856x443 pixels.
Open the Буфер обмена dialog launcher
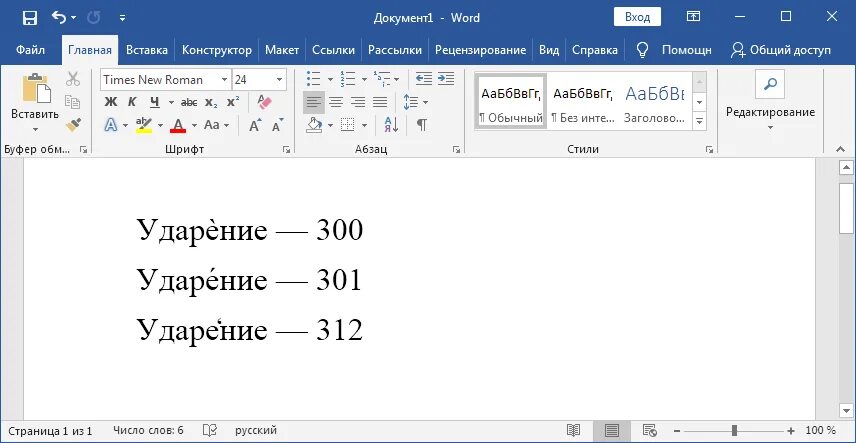click(84, 149)
